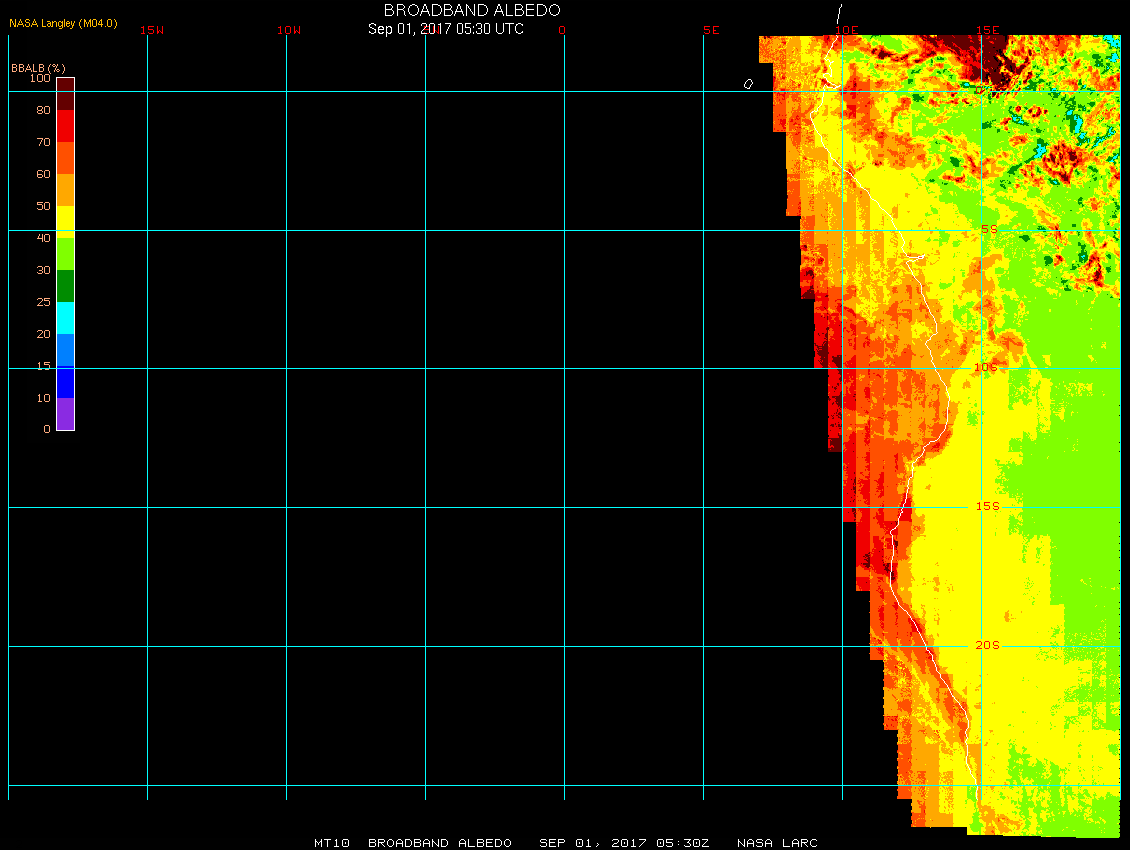
Task: Click the 10W longitude label
Action: pyautogui.click(x=289, y=30)
